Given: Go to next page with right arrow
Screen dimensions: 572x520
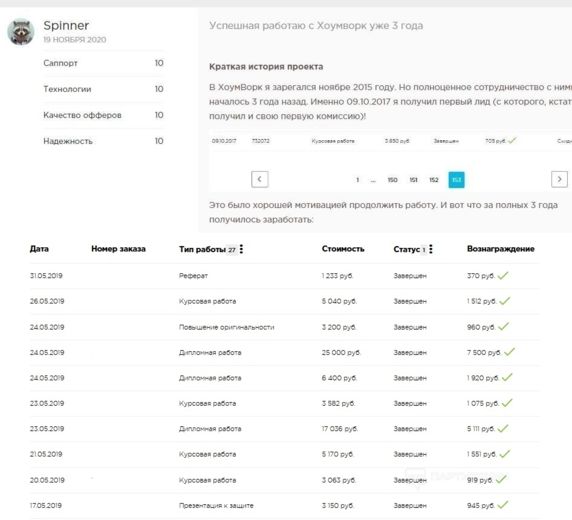Looking at the screenshot, I should pyautogui.click(x=559, y=179).
